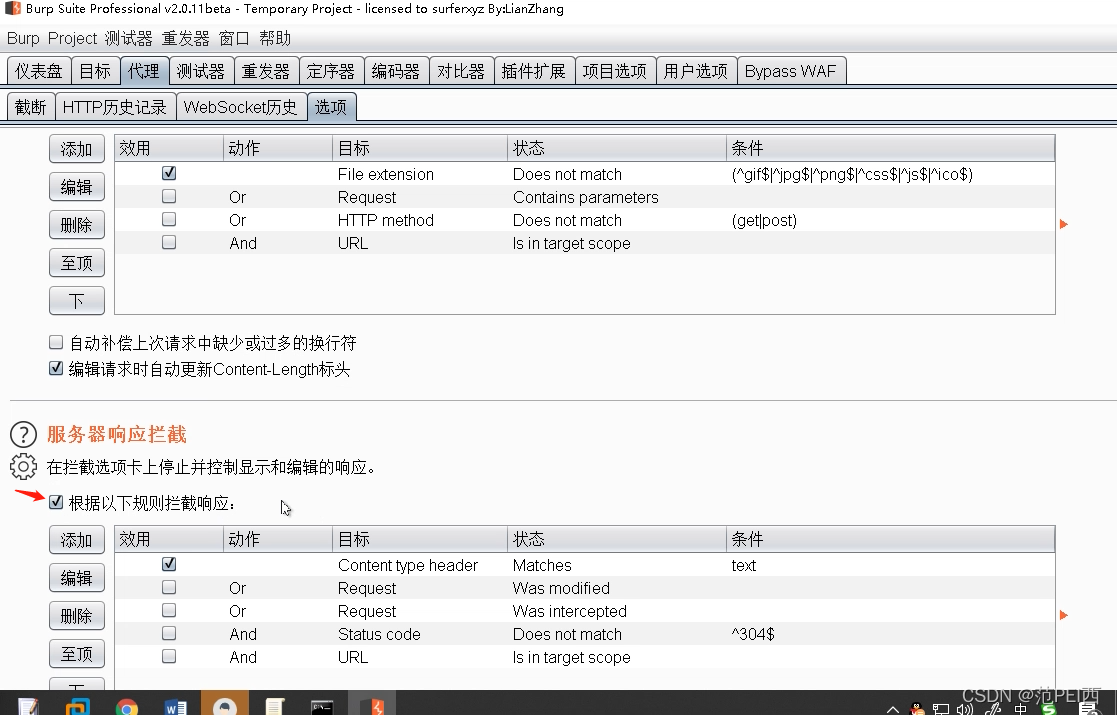Click 添加 button for request rules

click(x=77, y=149)
